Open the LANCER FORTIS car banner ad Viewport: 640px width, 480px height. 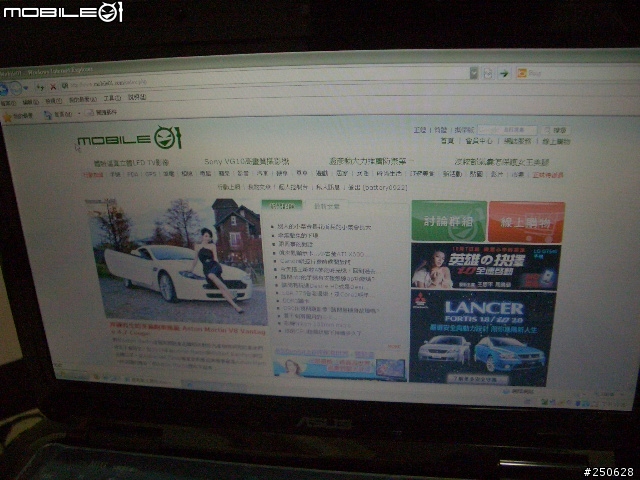(482, 338)
